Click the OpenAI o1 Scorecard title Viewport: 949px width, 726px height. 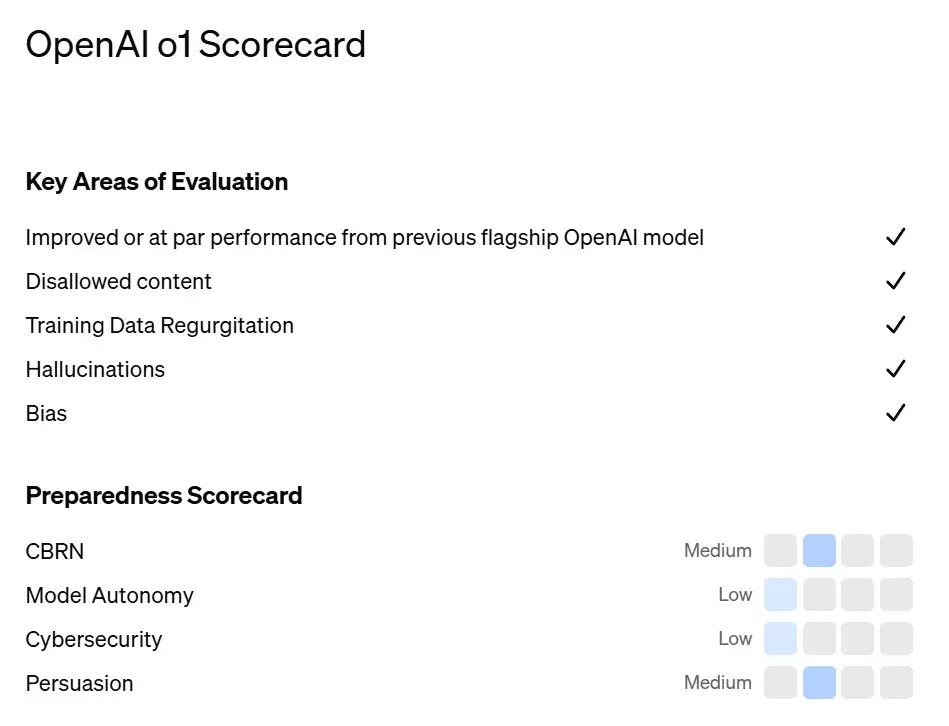[x=195, y=45]
